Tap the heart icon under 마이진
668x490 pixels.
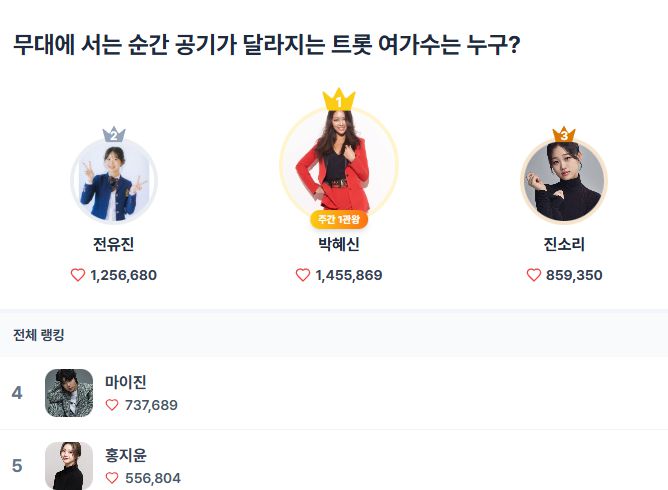113,405
